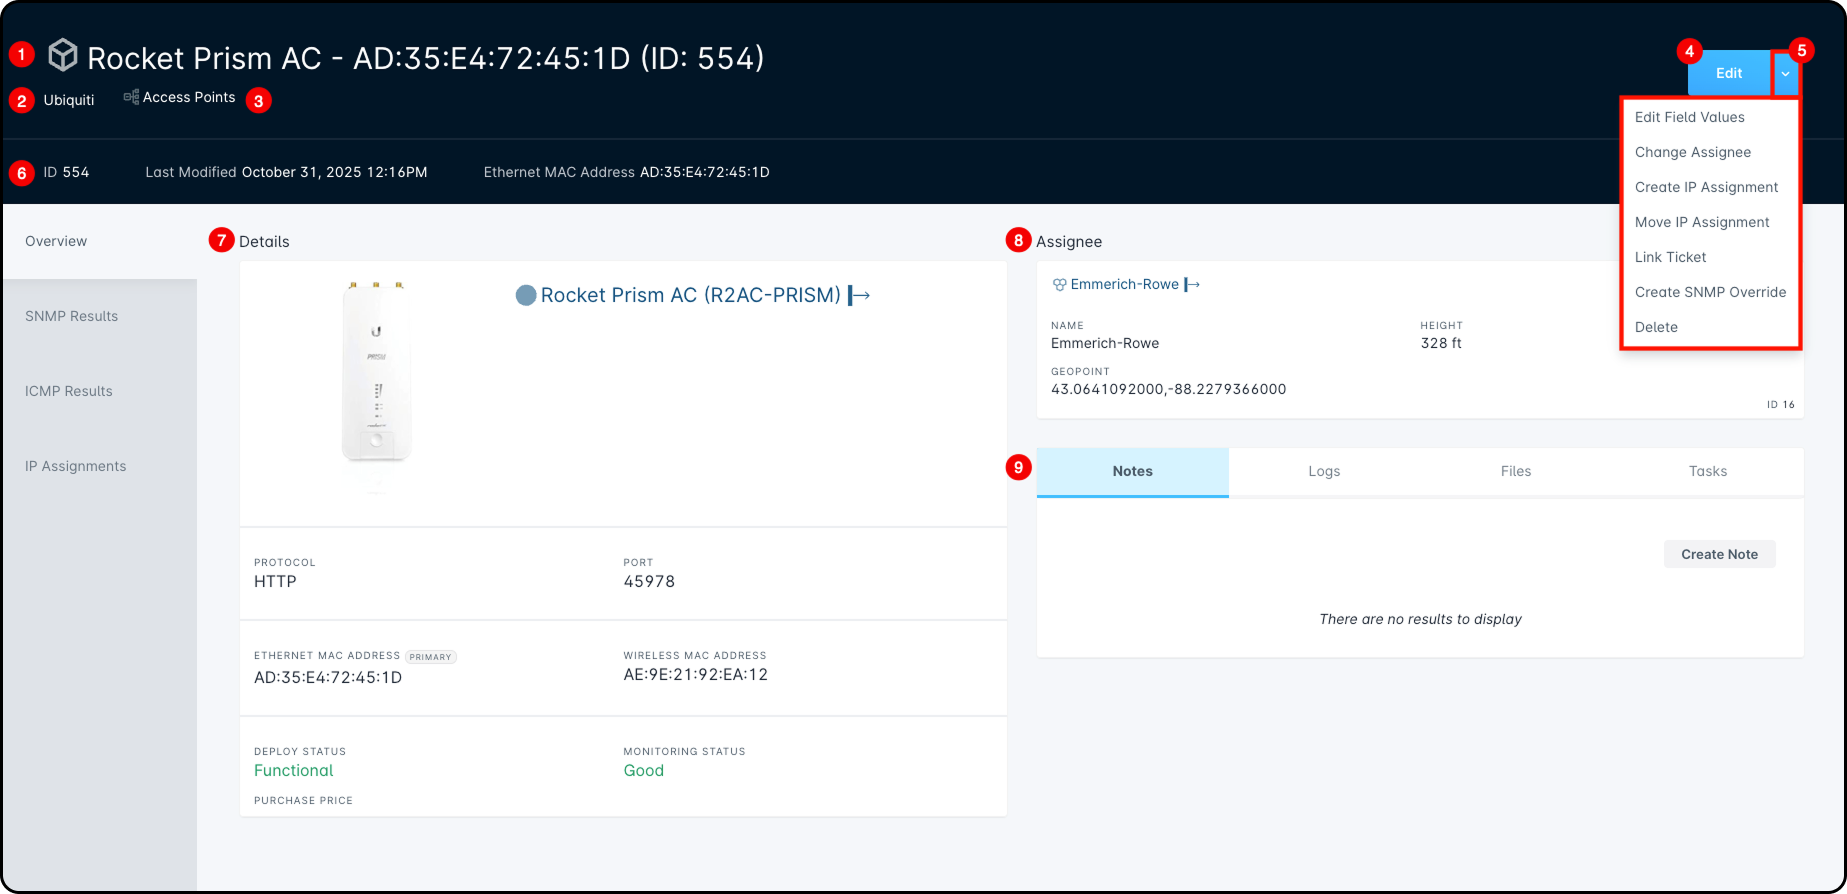Click the PRIMARY badge
Screen dimensions: 1847x894
[431, 657]
